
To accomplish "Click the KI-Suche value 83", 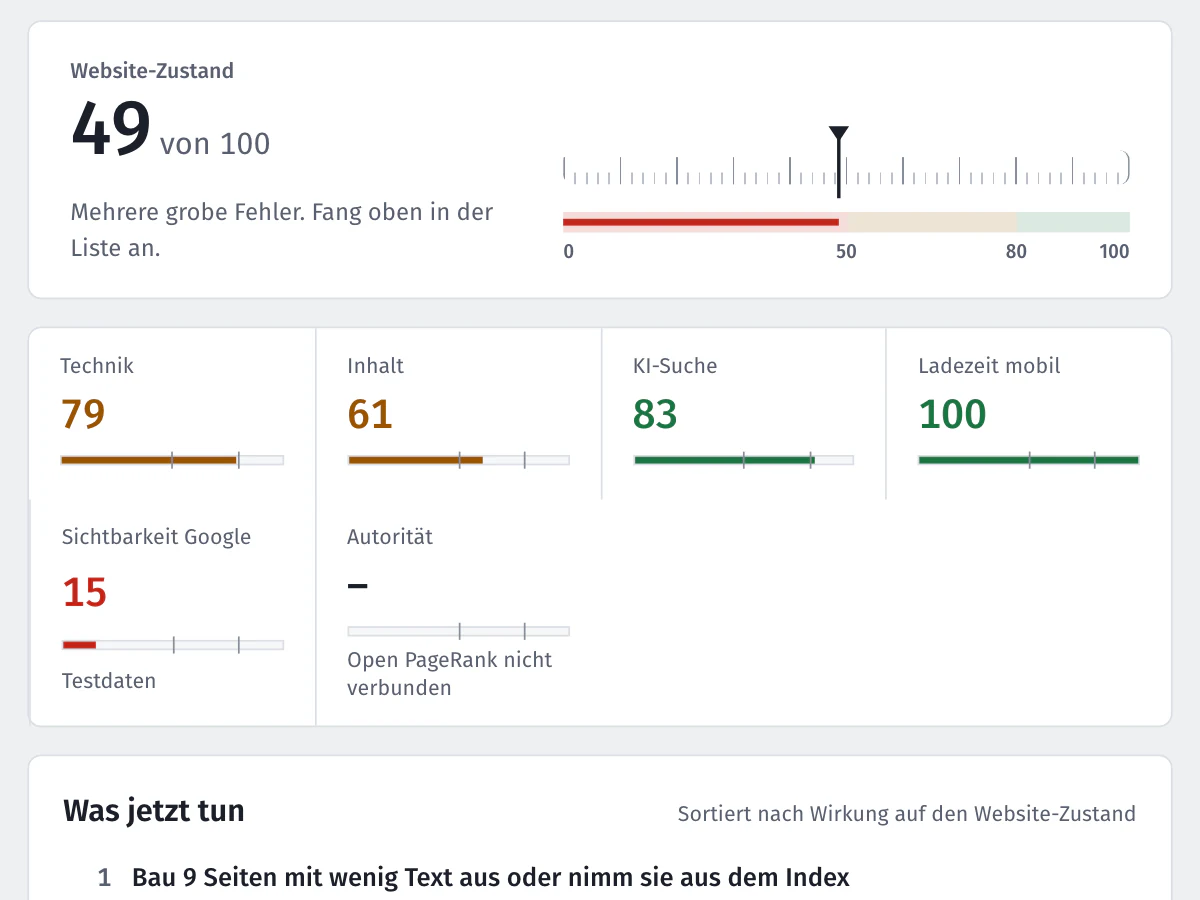I will pyautogui.click(x=655, y=414).
